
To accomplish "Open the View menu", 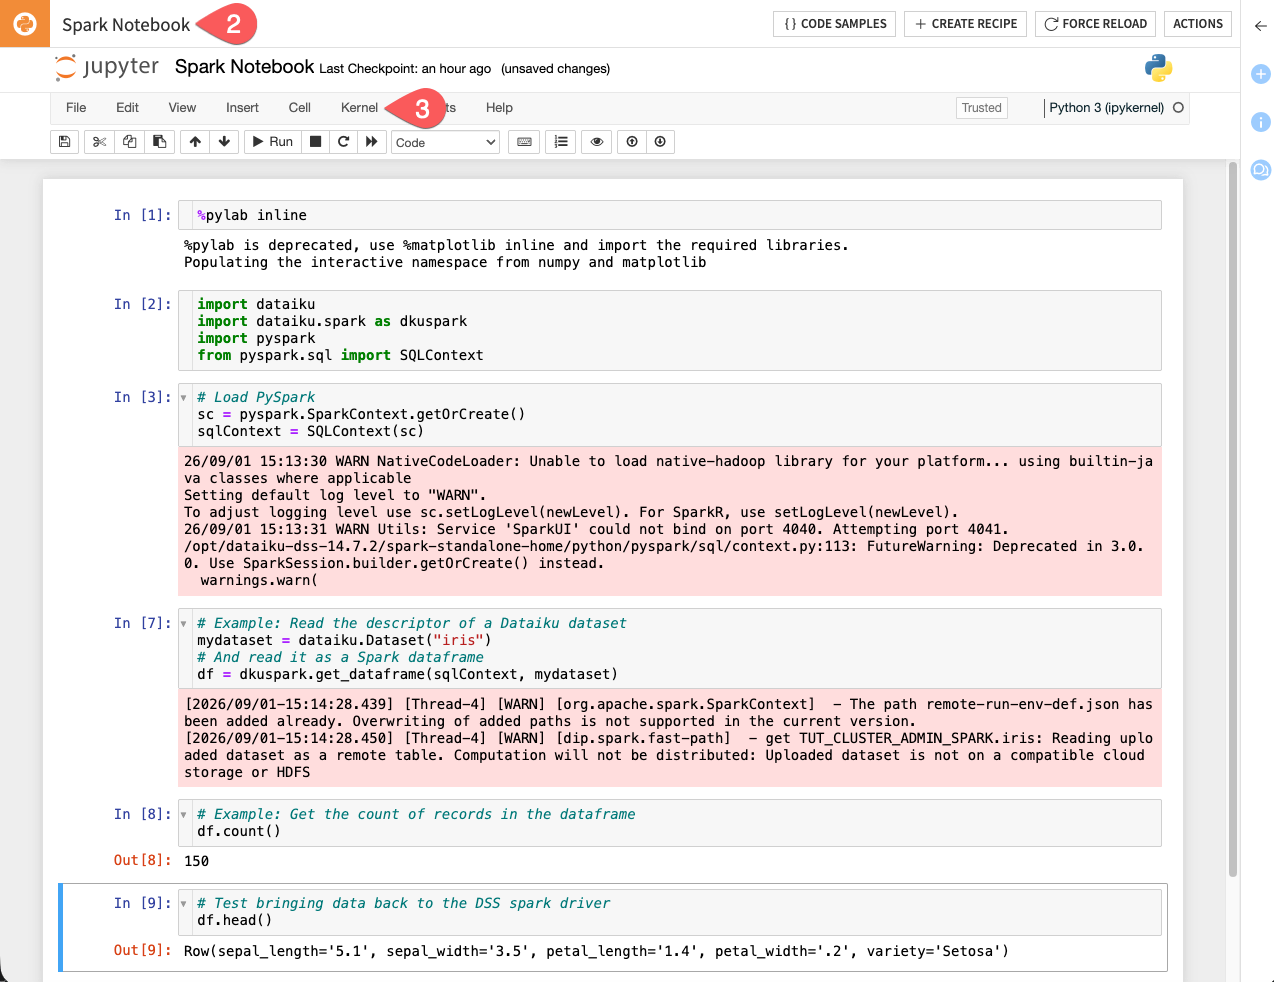I will pos(182,108).
